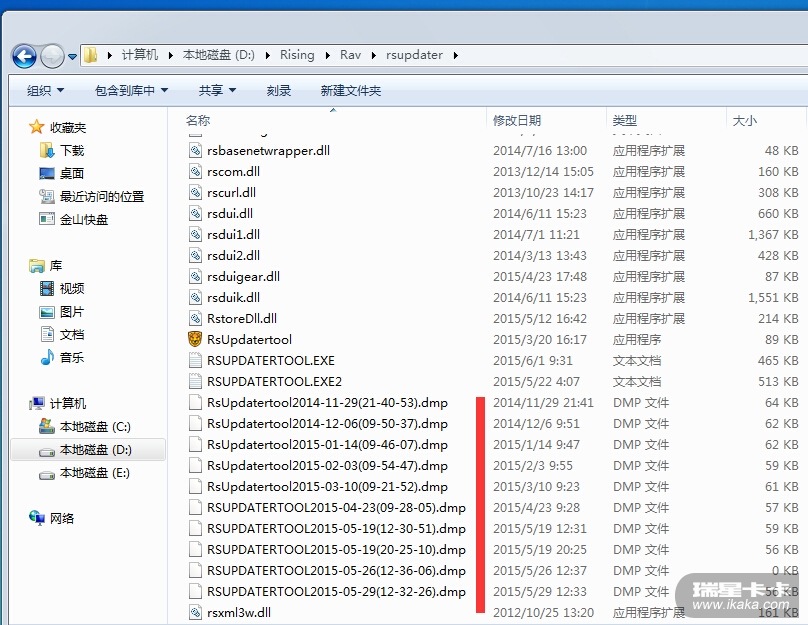This screenshot has height=625, width=808.
Task: Click the 刻录 toolbar button
Action: (x=279, y=91)
